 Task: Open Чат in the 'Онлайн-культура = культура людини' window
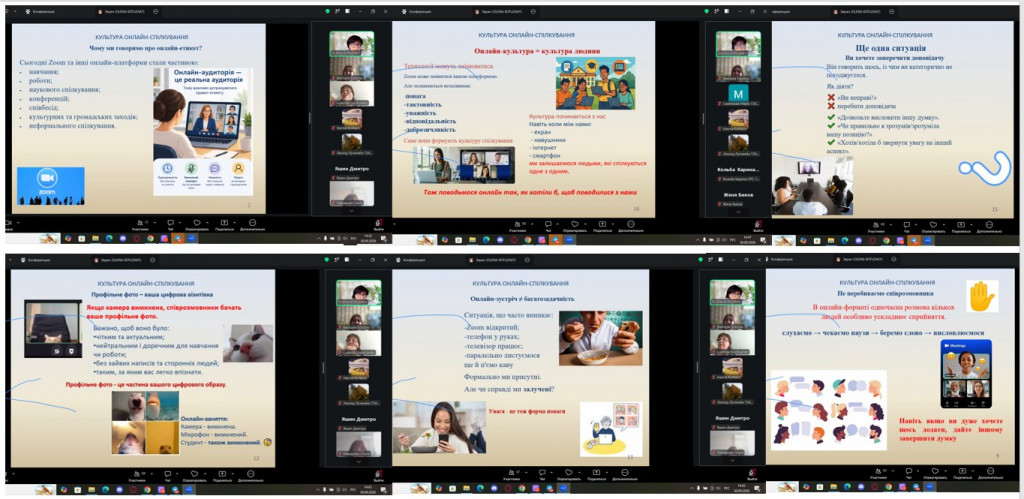pyautogui.click(x=548, y=227)
